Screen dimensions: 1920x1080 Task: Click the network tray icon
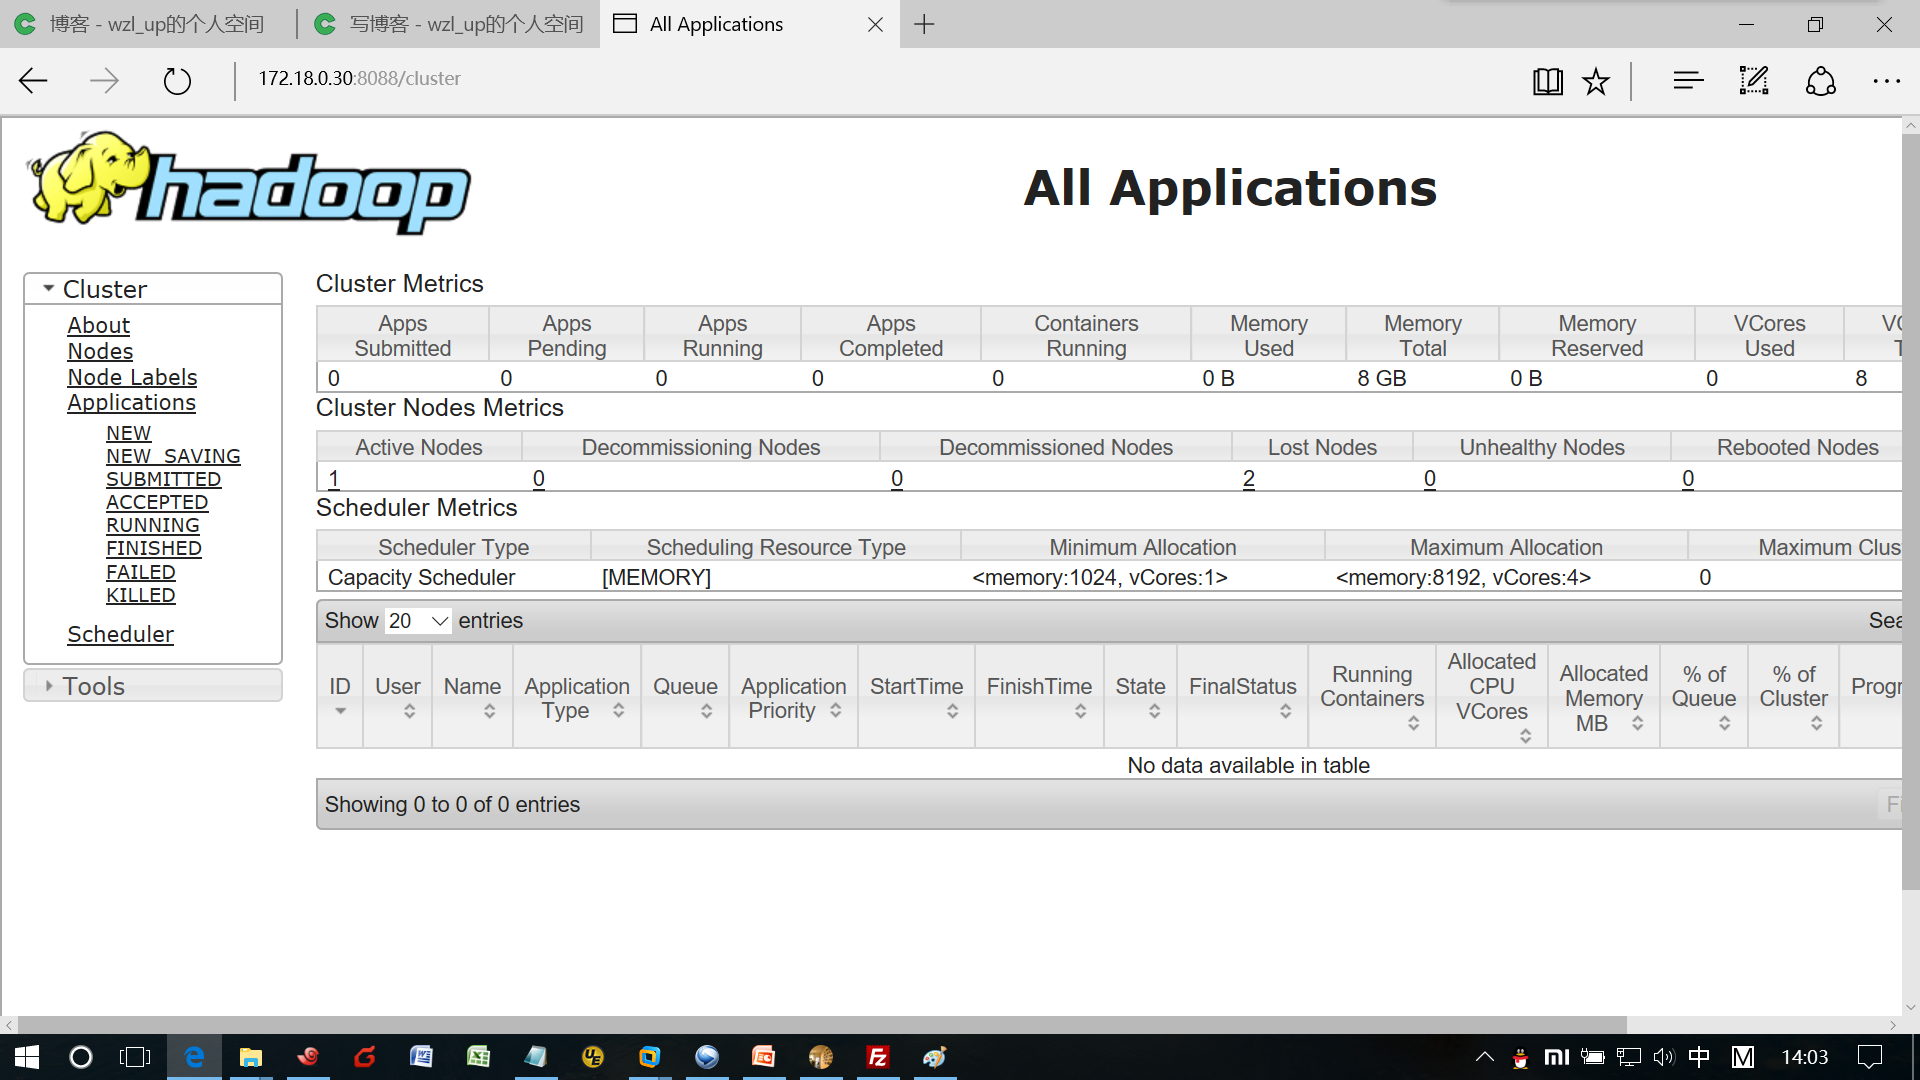point(1629,1057)
